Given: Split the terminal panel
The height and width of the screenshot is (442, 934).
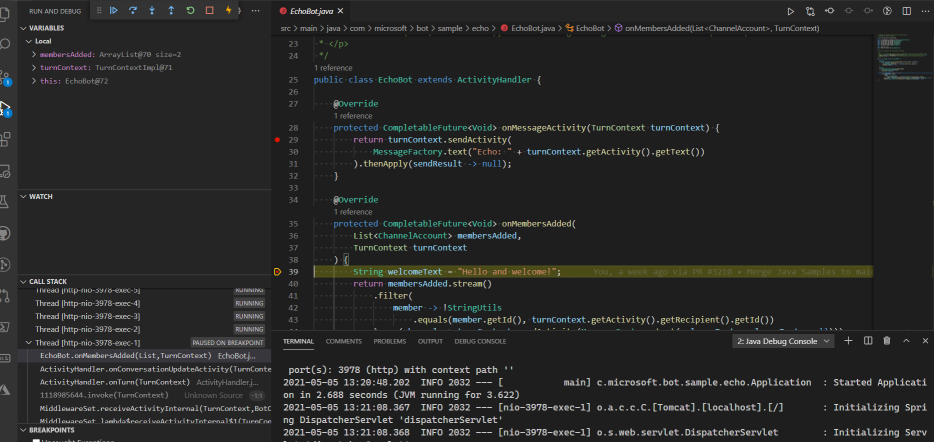Looking at the screenshot, I should pos(866,341).
